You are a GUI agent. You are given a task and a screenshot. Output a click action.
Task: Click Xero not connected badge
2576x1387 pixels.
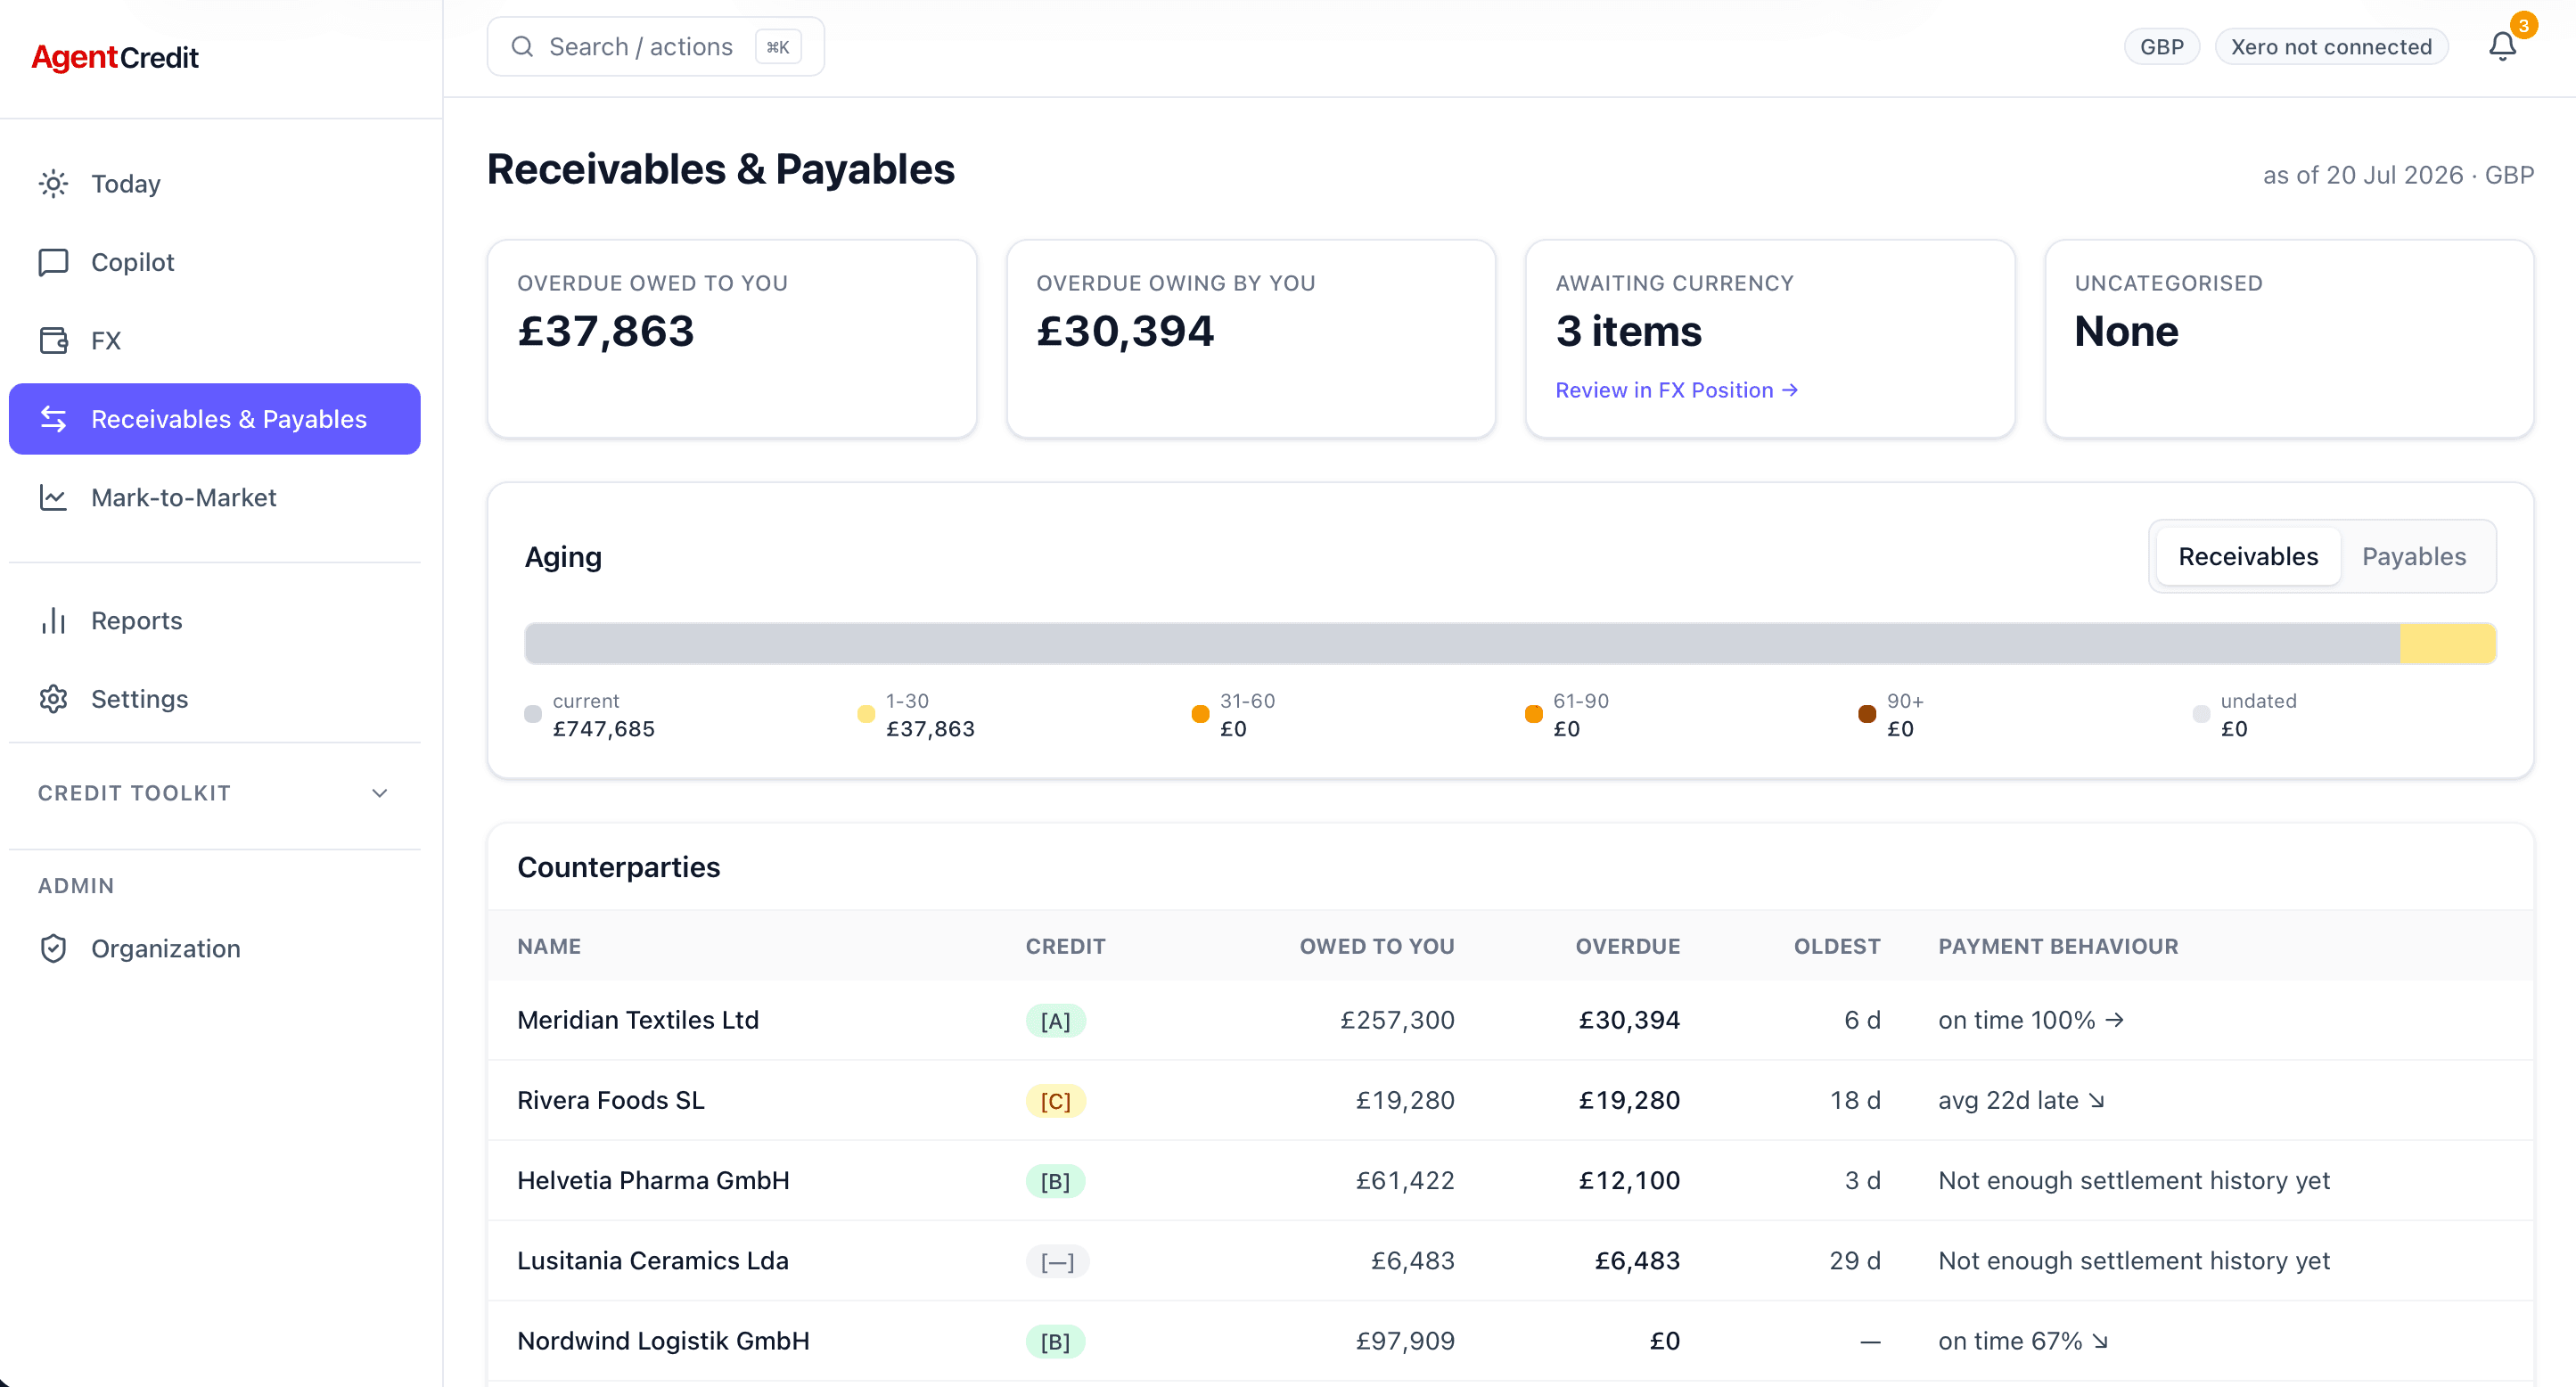tap(2331, 47)
